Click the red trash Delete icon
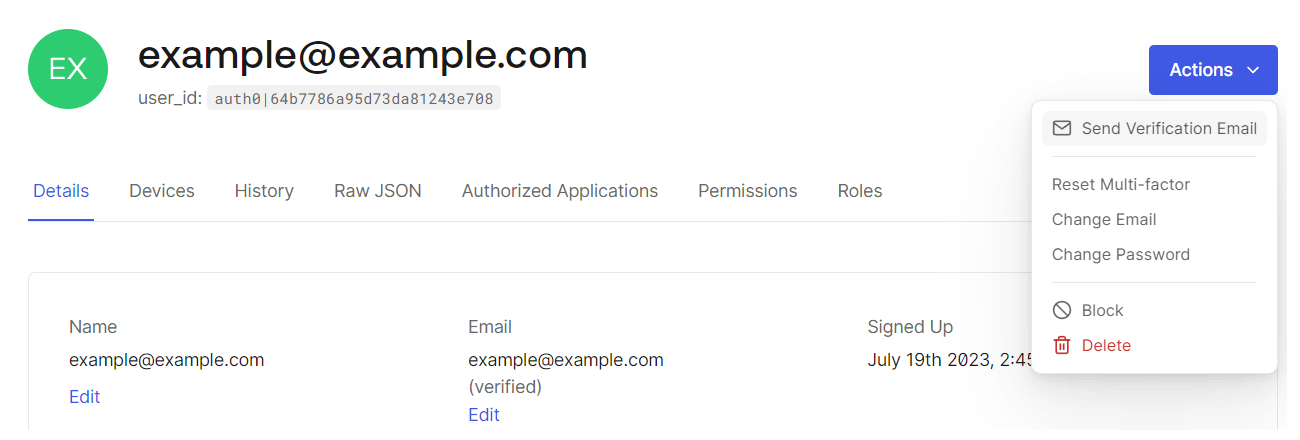Viewport: 1300px width, 440px height. (1062, 345)
